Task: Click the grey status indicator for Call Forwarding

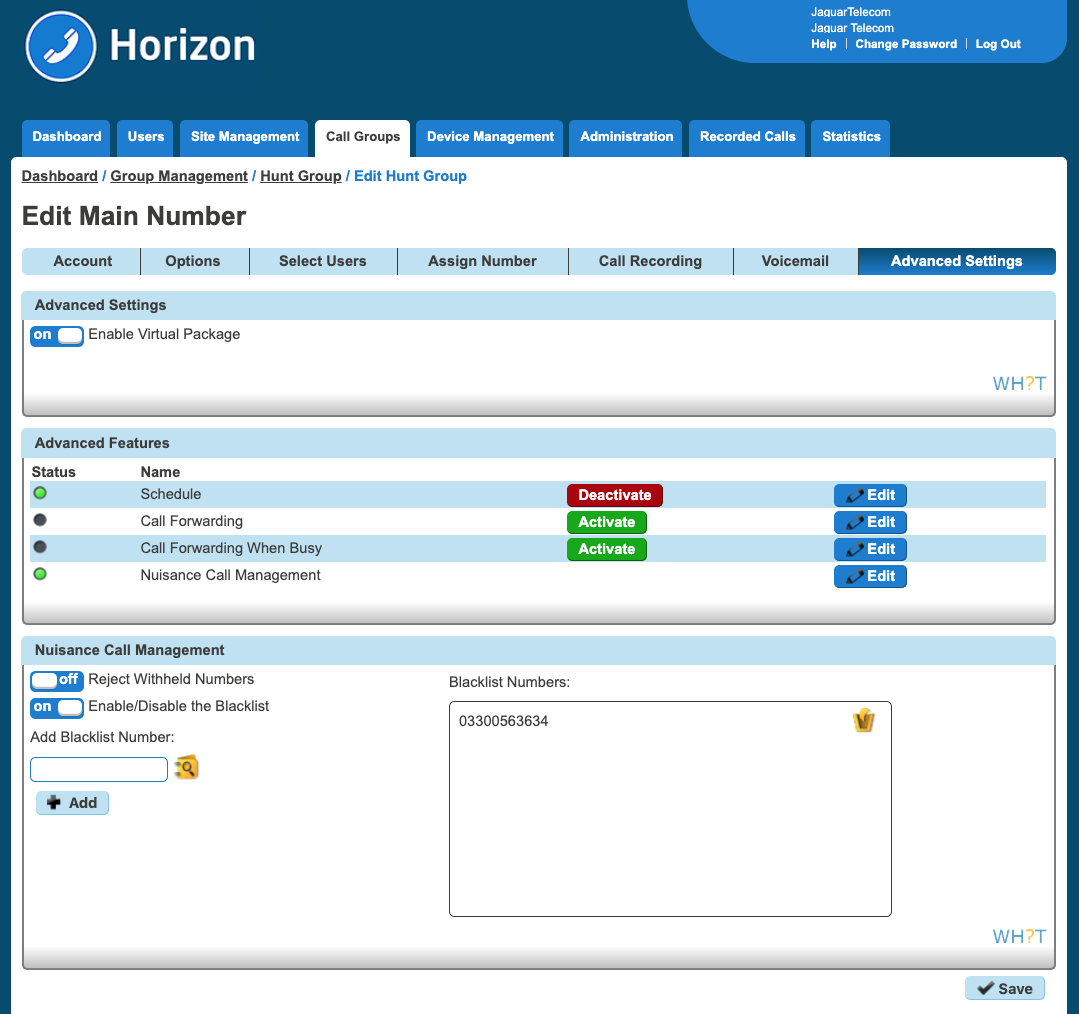Action: 40,521
